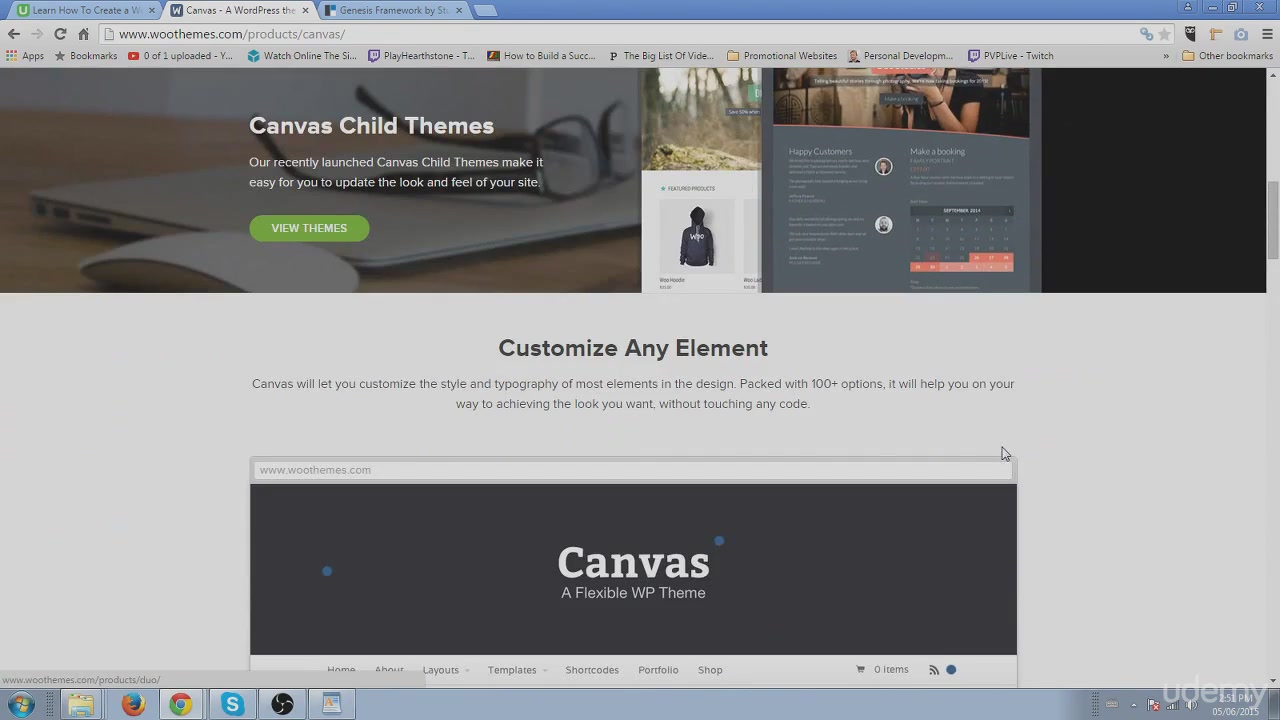Click the chain link icon in address bar
1280x720 pixels.
[1146, 34]
